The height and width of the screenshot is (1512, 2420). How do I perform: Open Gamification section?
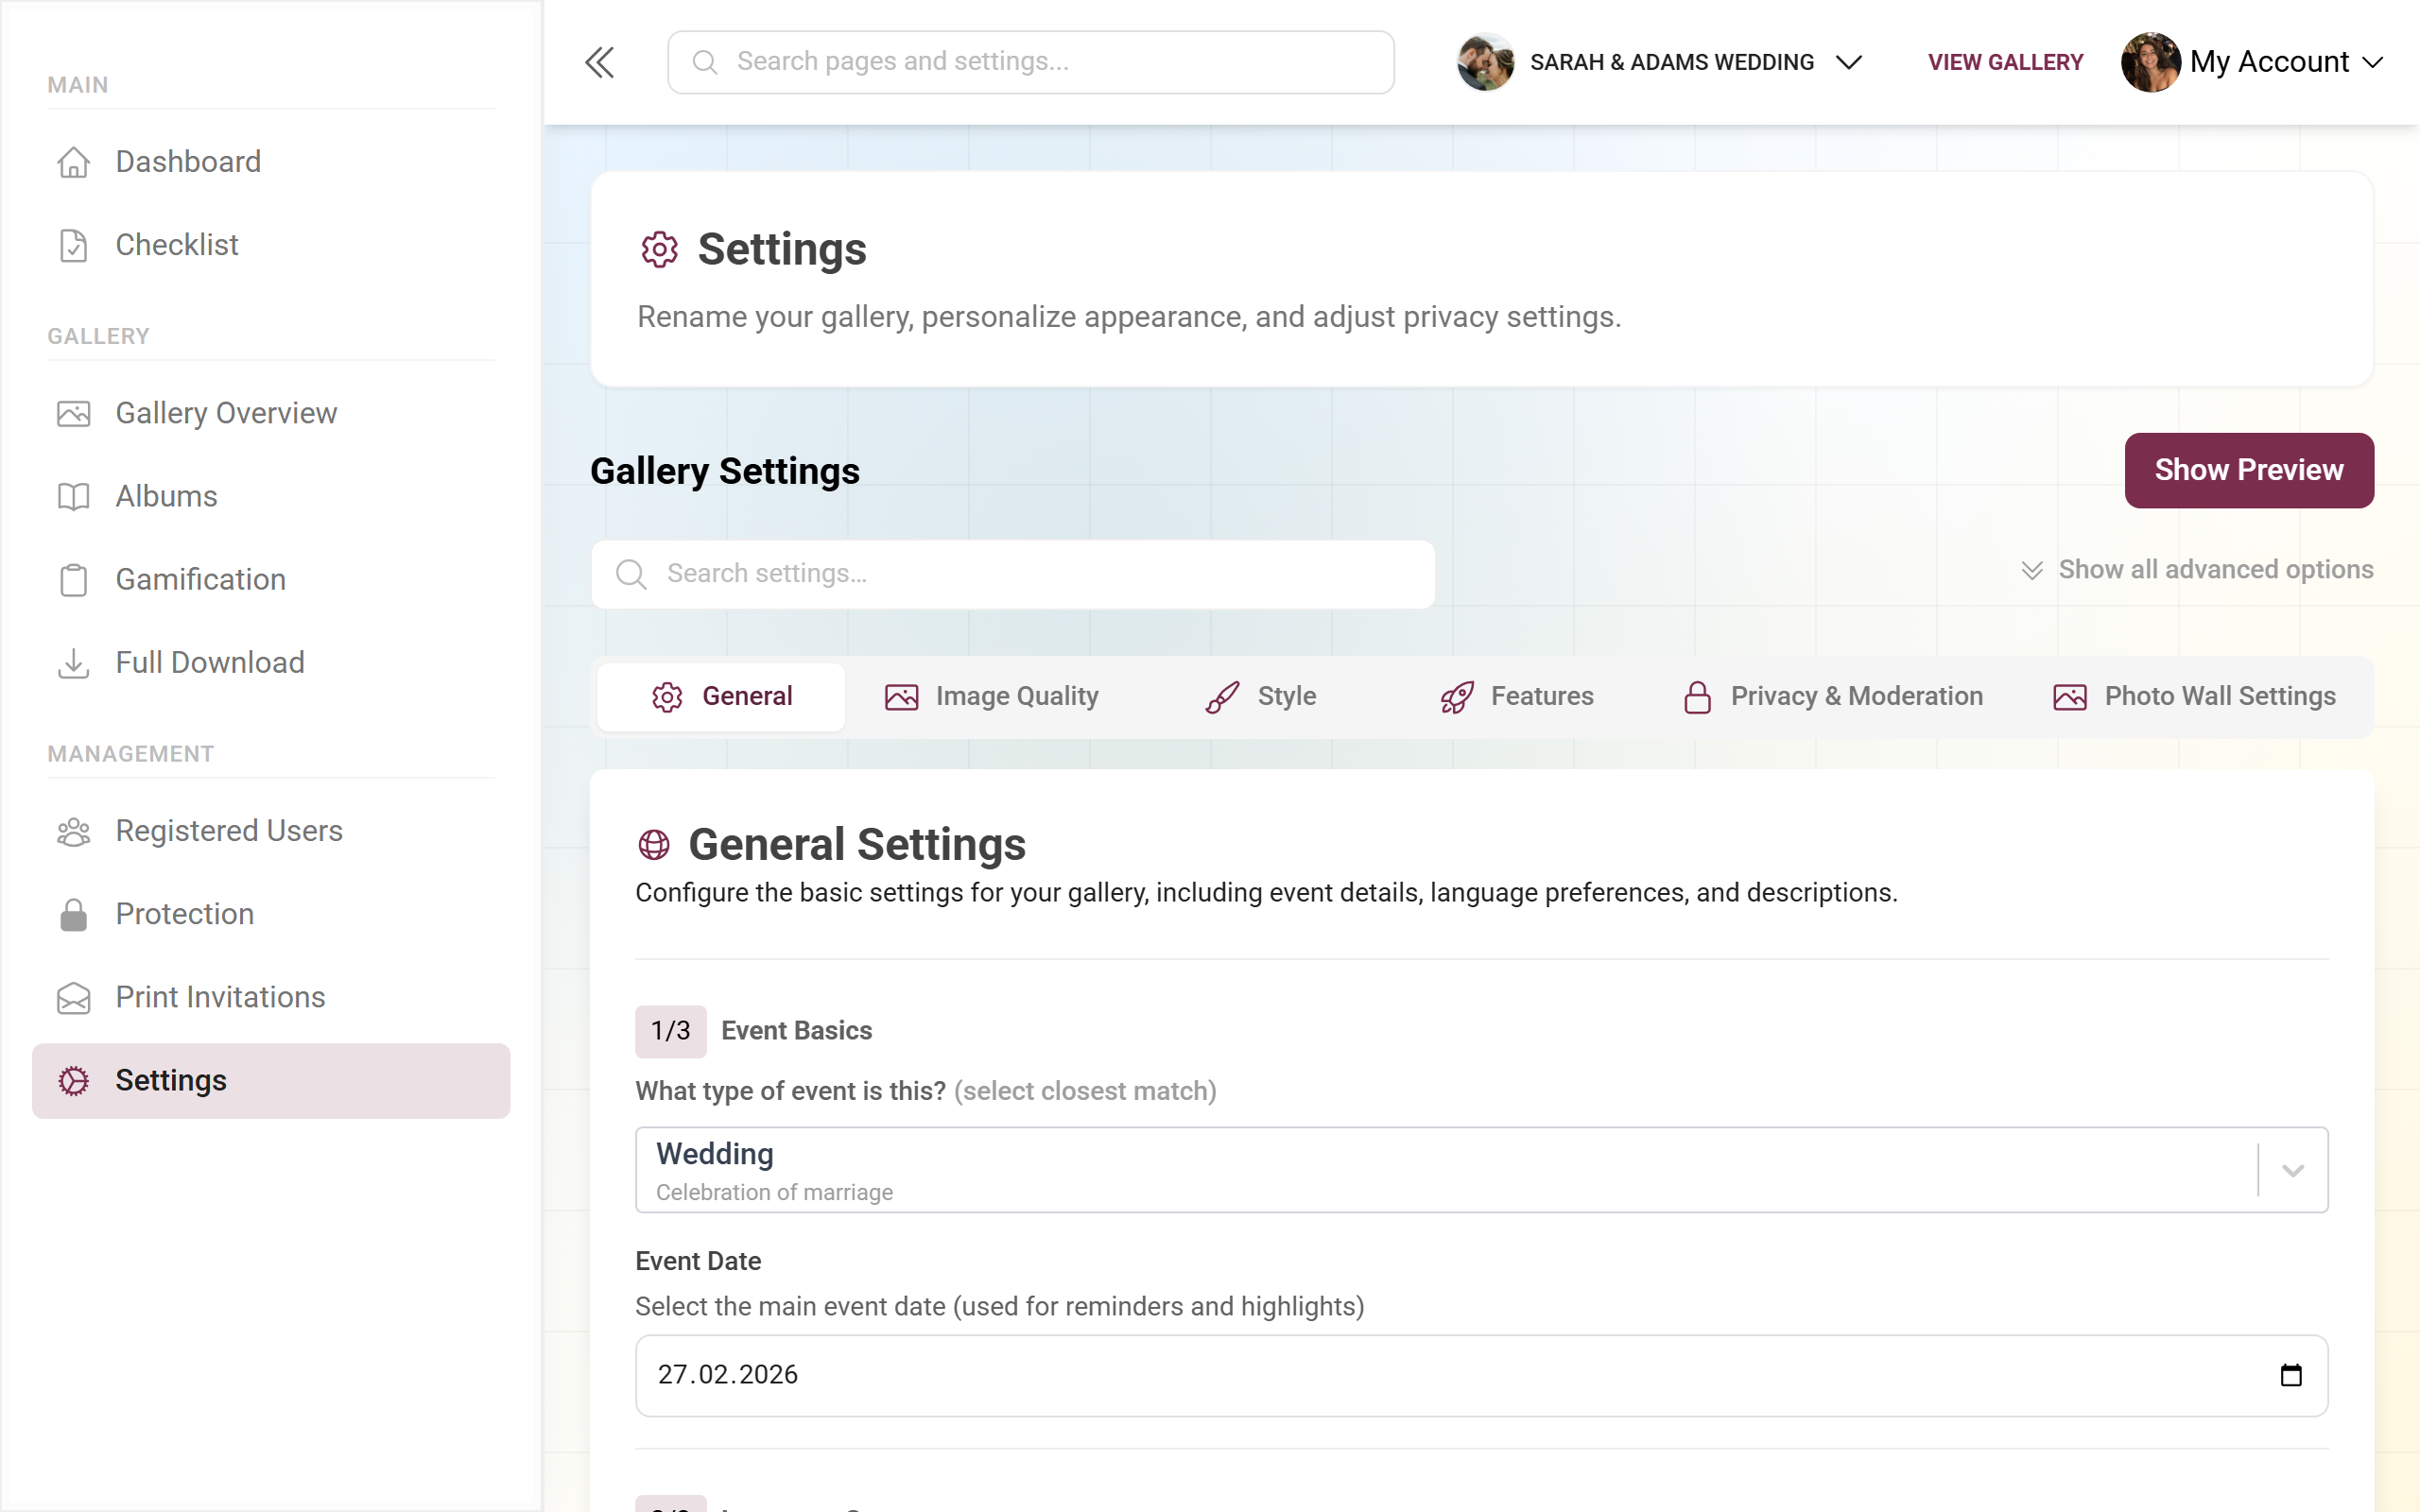pyautogui.click(x=271, y=580)
